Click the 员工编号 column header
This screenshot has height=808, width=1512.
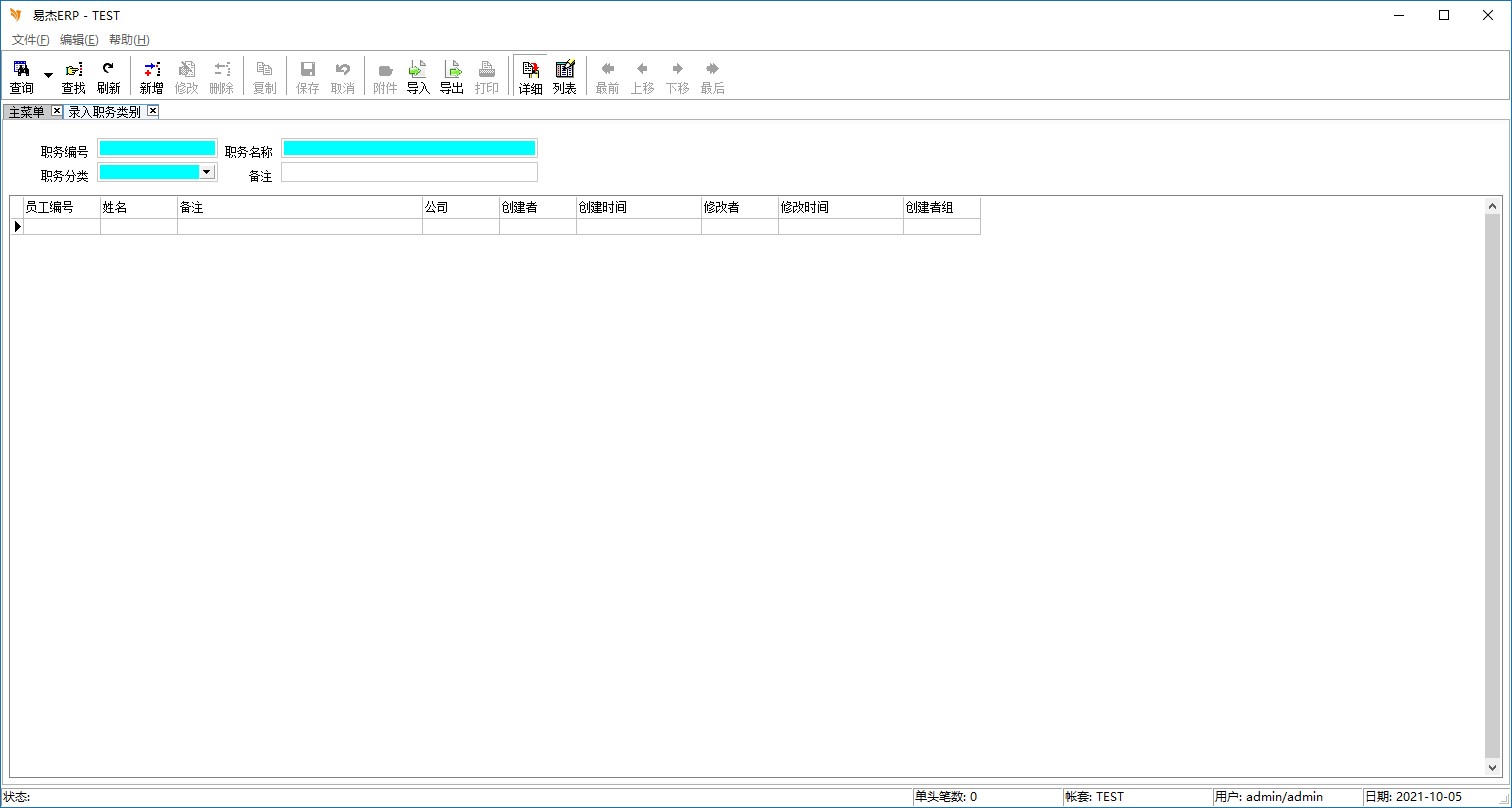click(x=61, y=208)
